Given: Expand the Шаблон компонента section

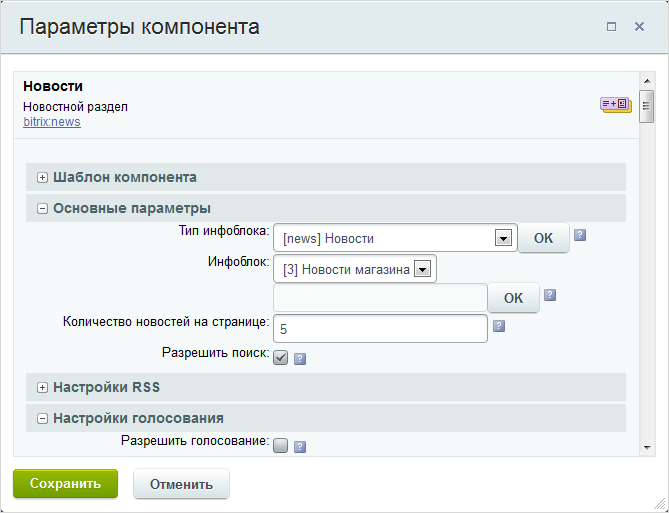Looking at the screenshot, I should 42,178.
